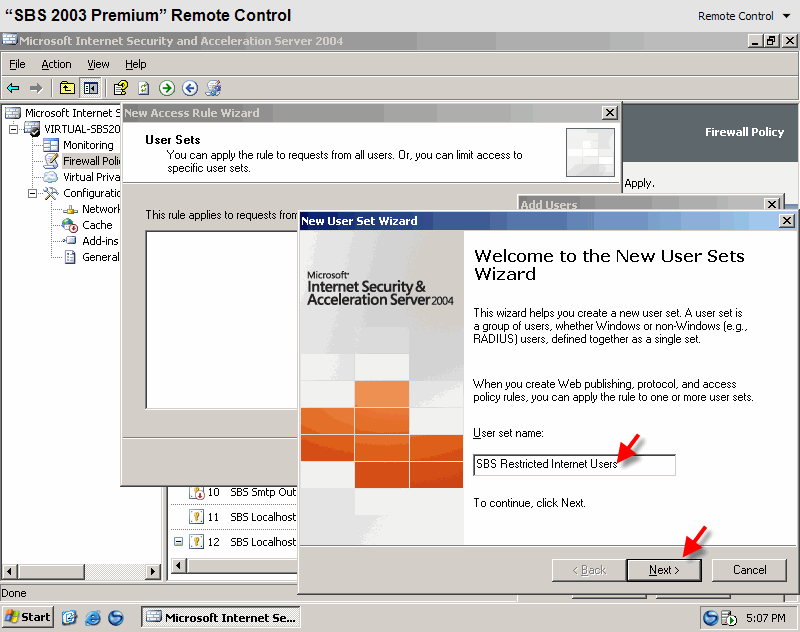Open Outlook Express from quick launch
Screen dimensions: 800x632
tap(69, 618)
